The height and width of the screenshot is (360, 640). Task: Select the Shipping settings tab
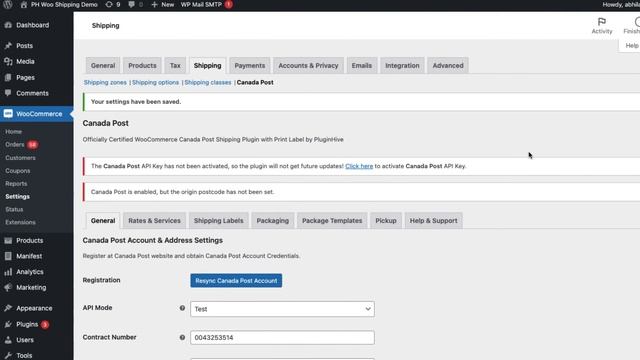coord(207,66)
